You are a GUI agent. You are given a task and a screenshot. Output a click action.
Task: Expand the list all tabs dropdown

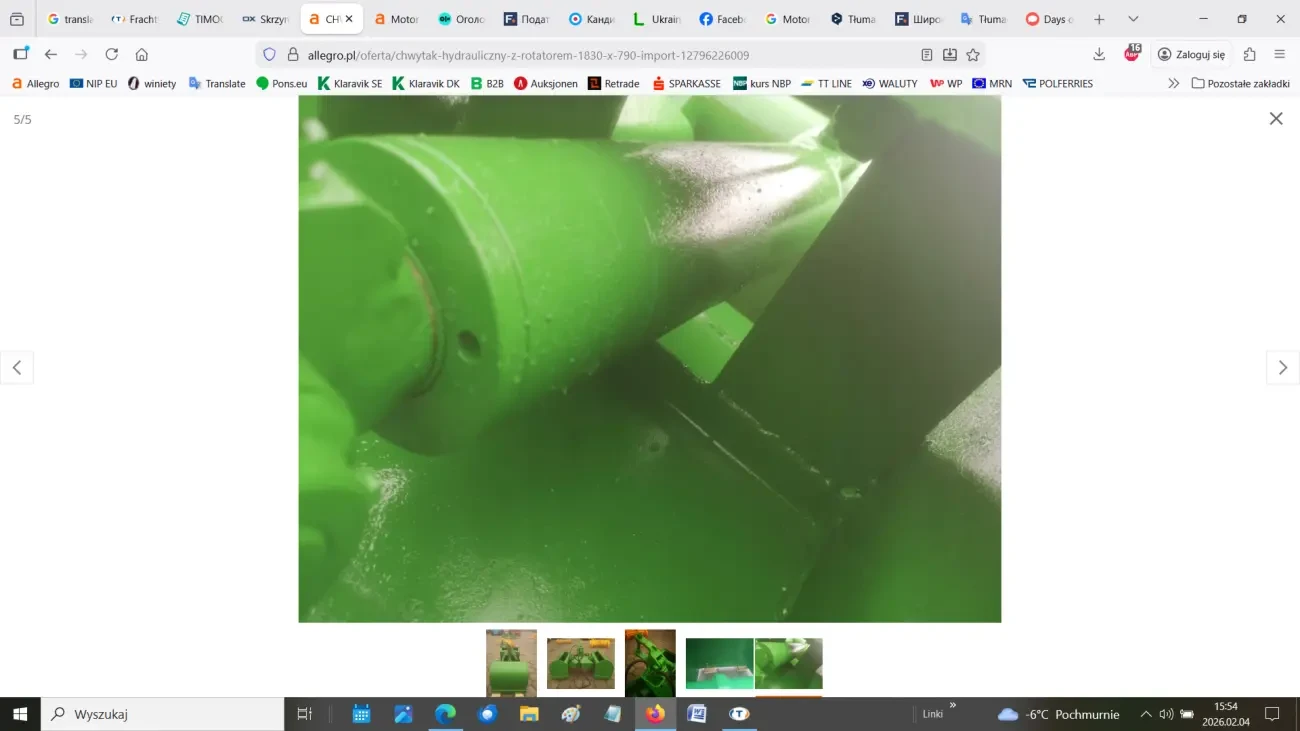point(1132,19)
